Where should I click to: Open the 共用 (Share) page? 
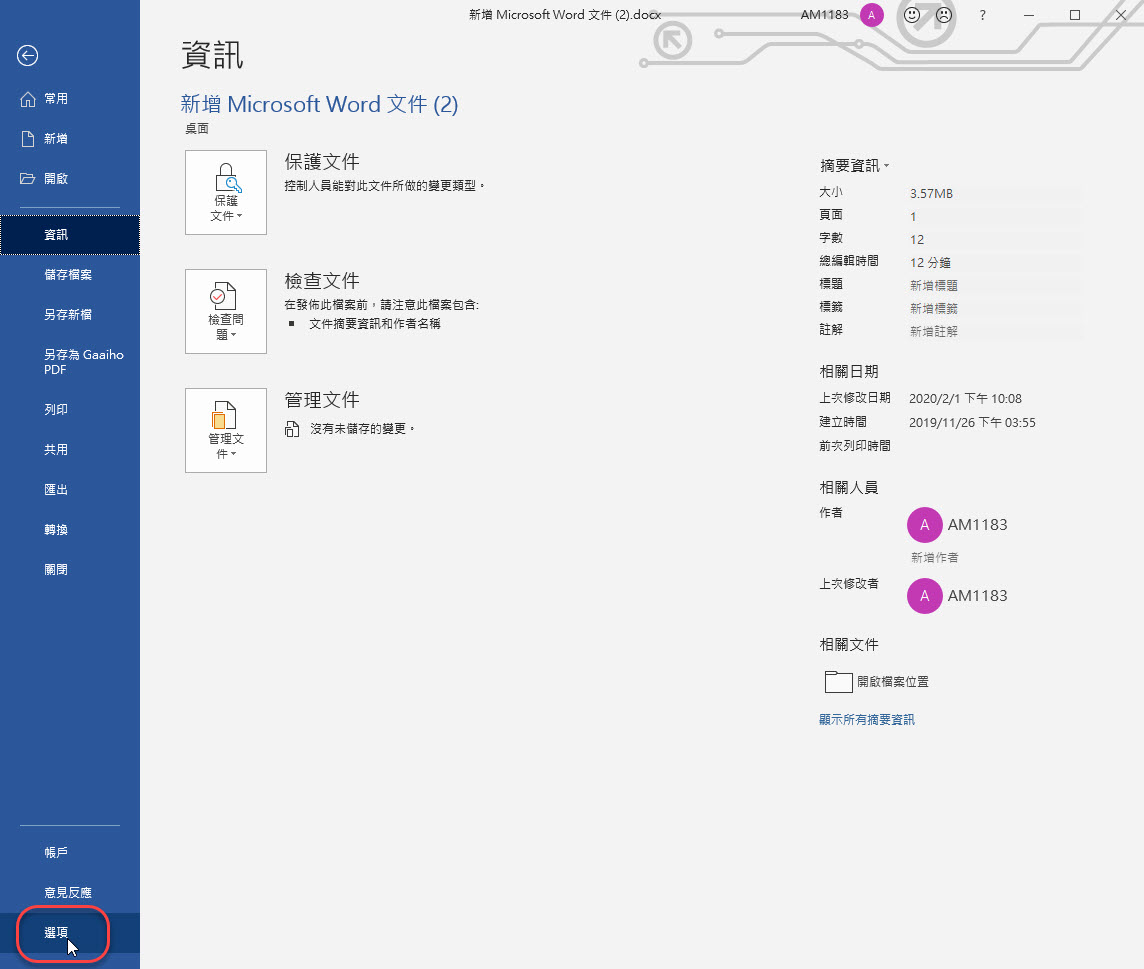[x=70, y=450]
